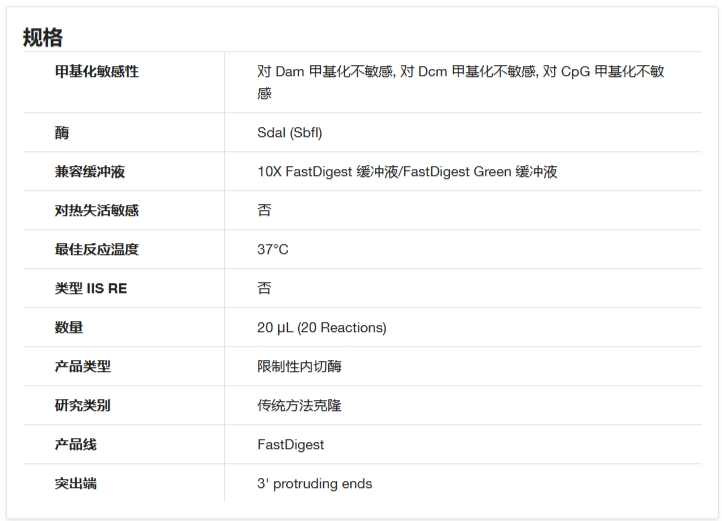Select the 兼容缓冲液 row label

coord(90,171)
